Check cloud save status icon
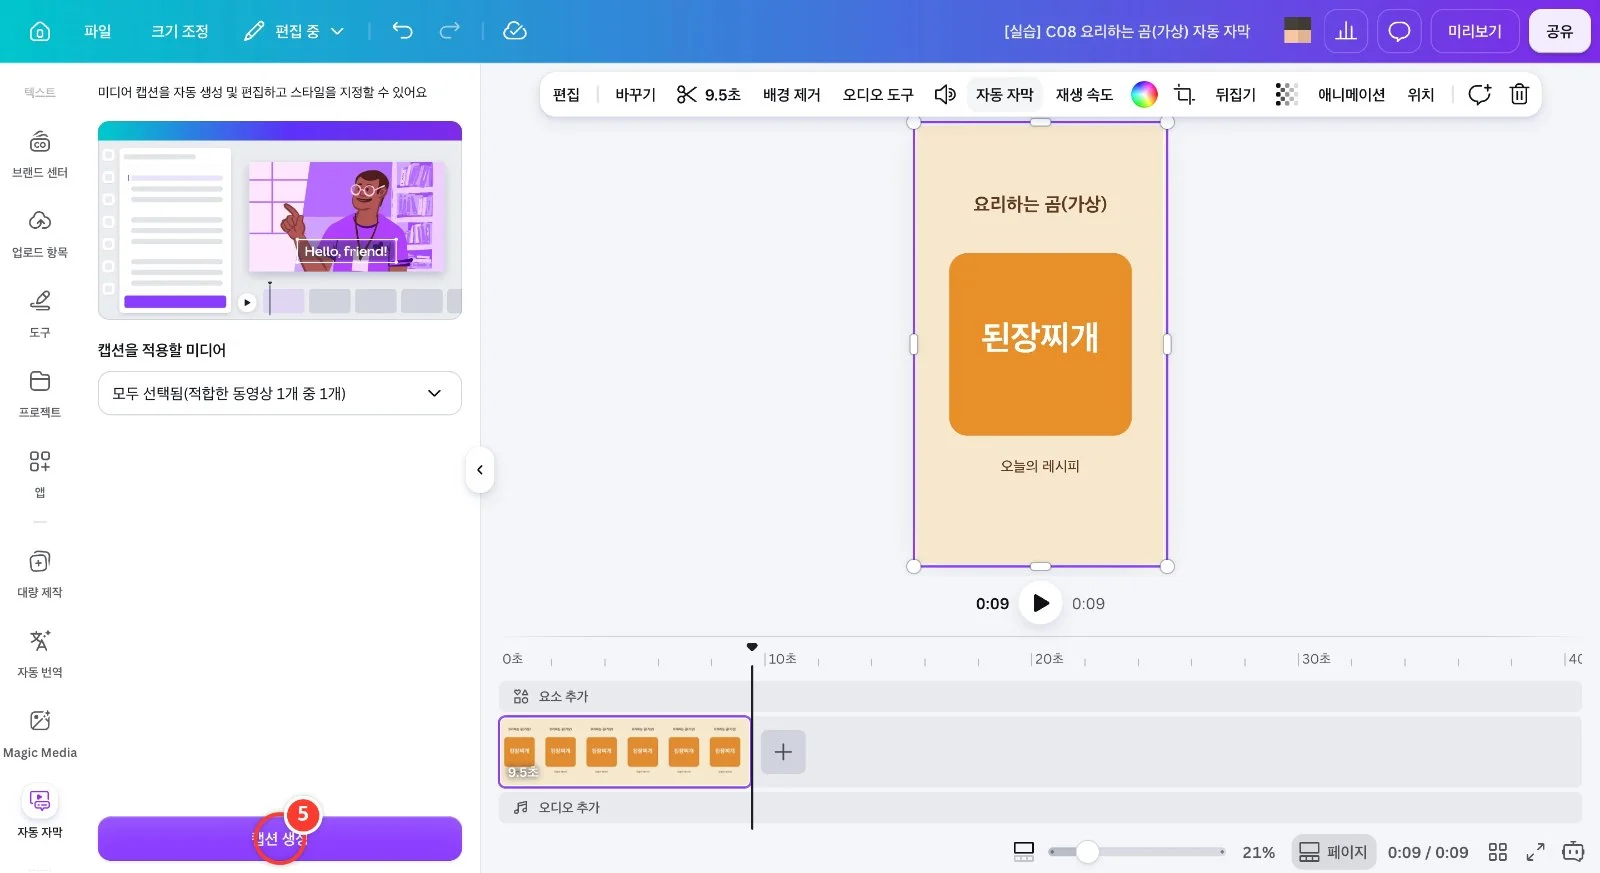Screen dimensions: 1600x873 (x=515, y=31)
